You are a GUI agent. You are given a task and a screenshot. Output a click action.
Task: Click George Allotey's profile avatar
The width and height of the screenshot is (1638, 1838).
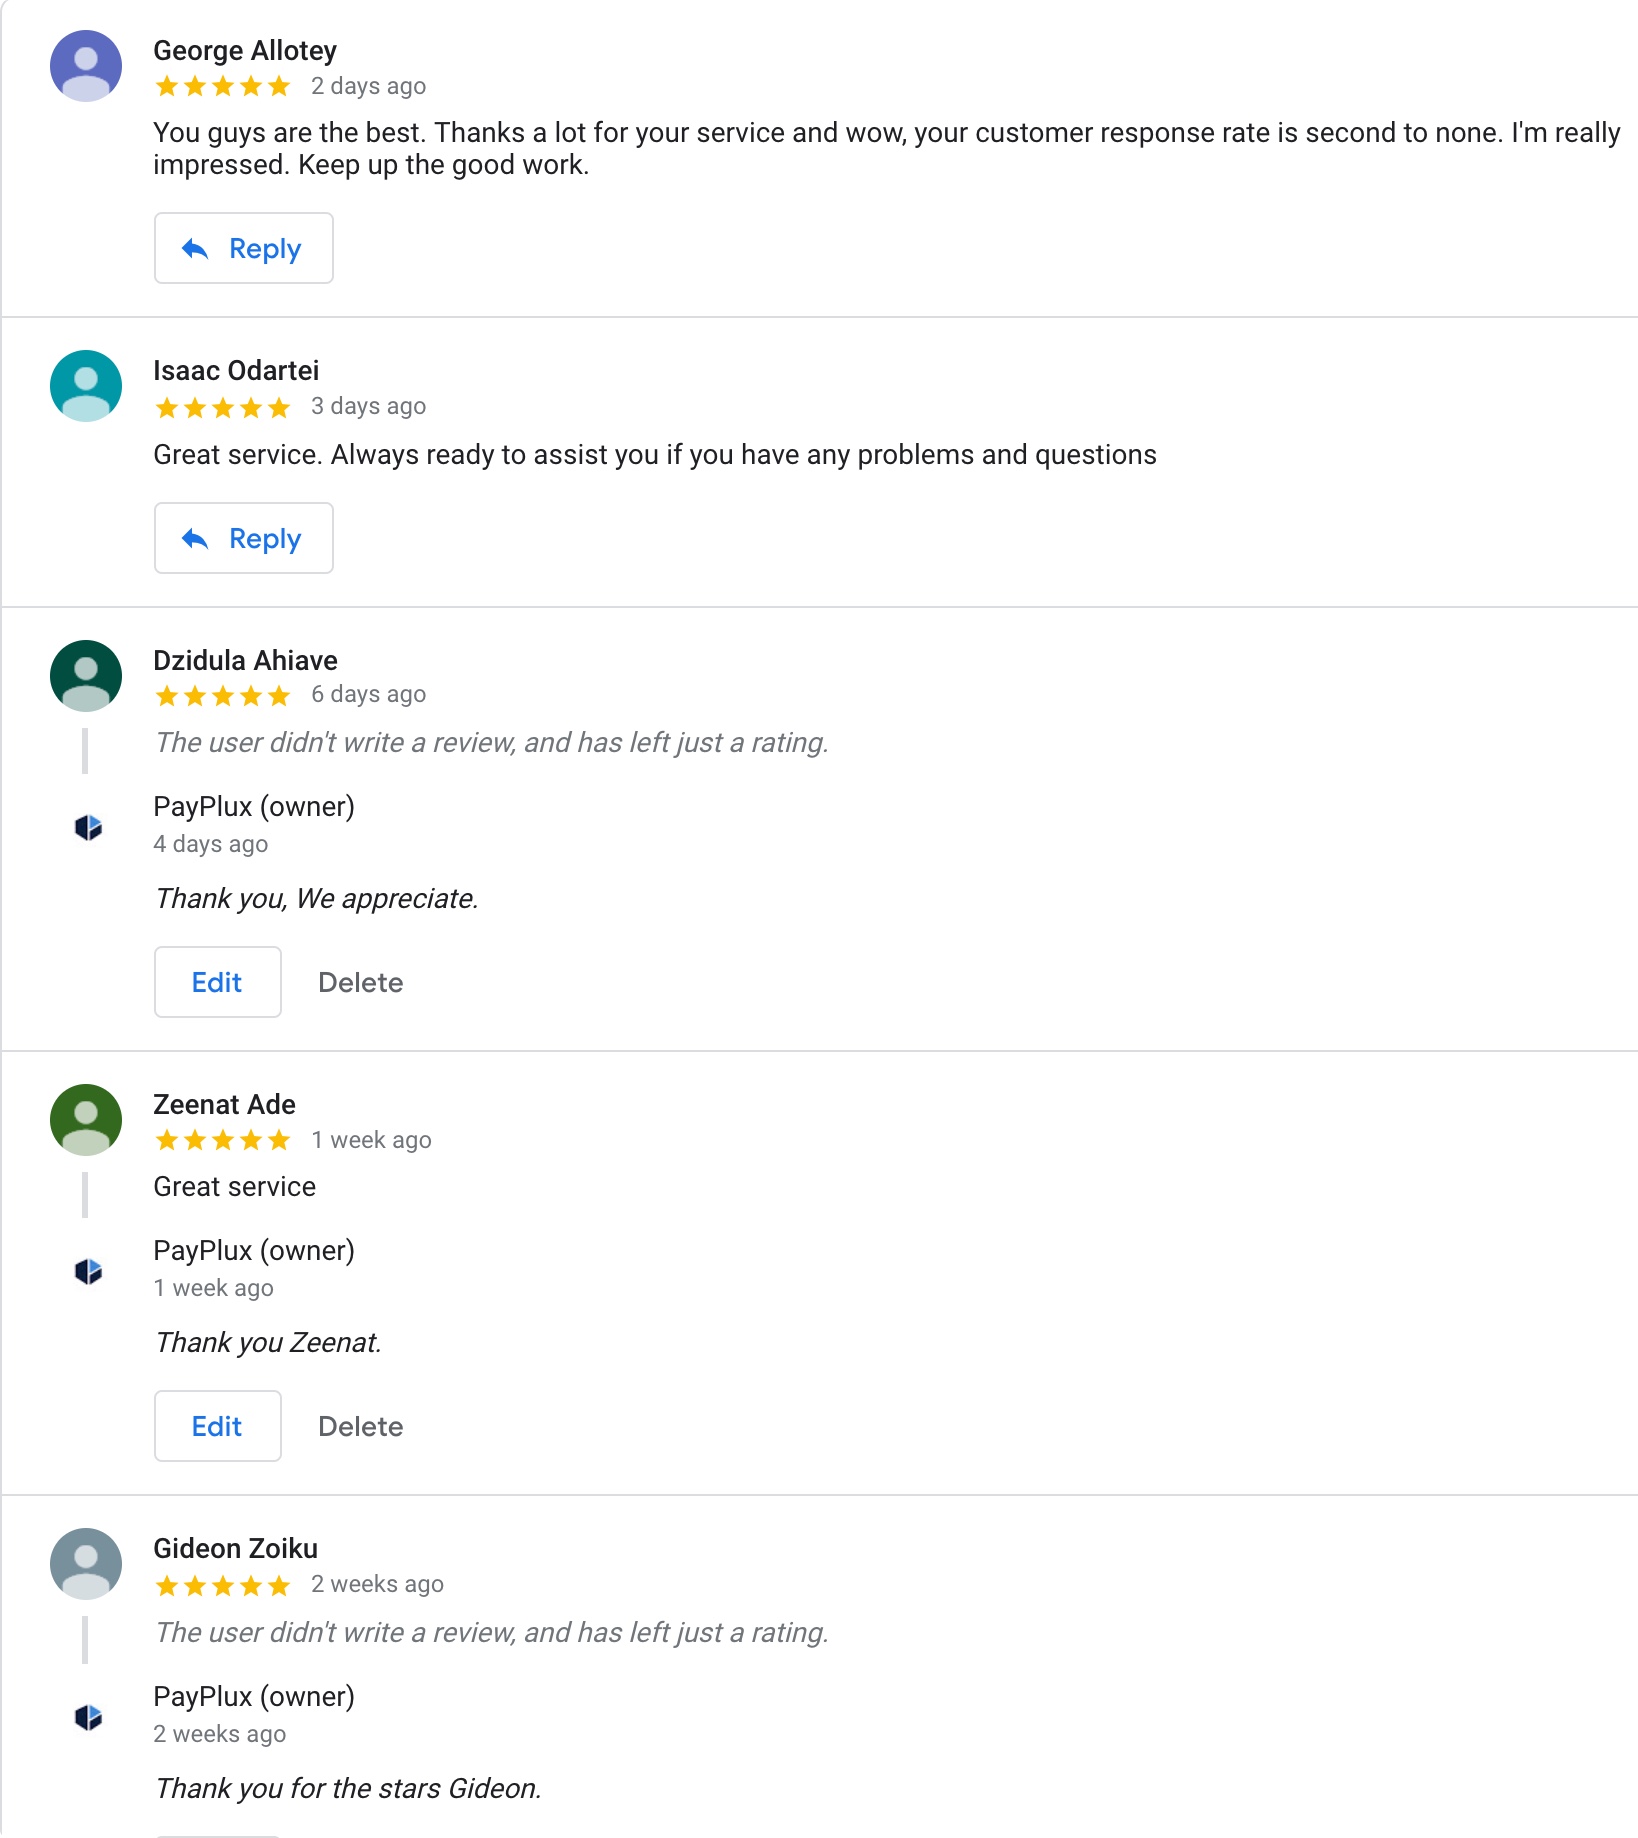click(86, 66)
